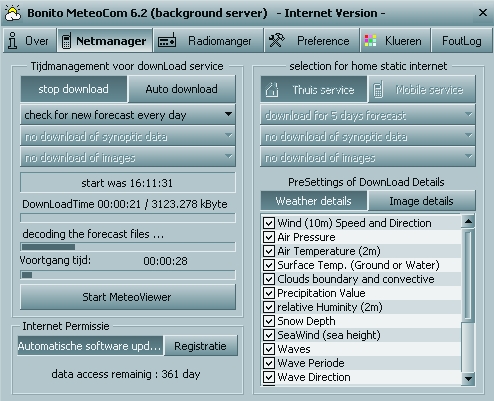
Task: Click the tools icon on Preference tab
Action: click(x=276, y=41)
